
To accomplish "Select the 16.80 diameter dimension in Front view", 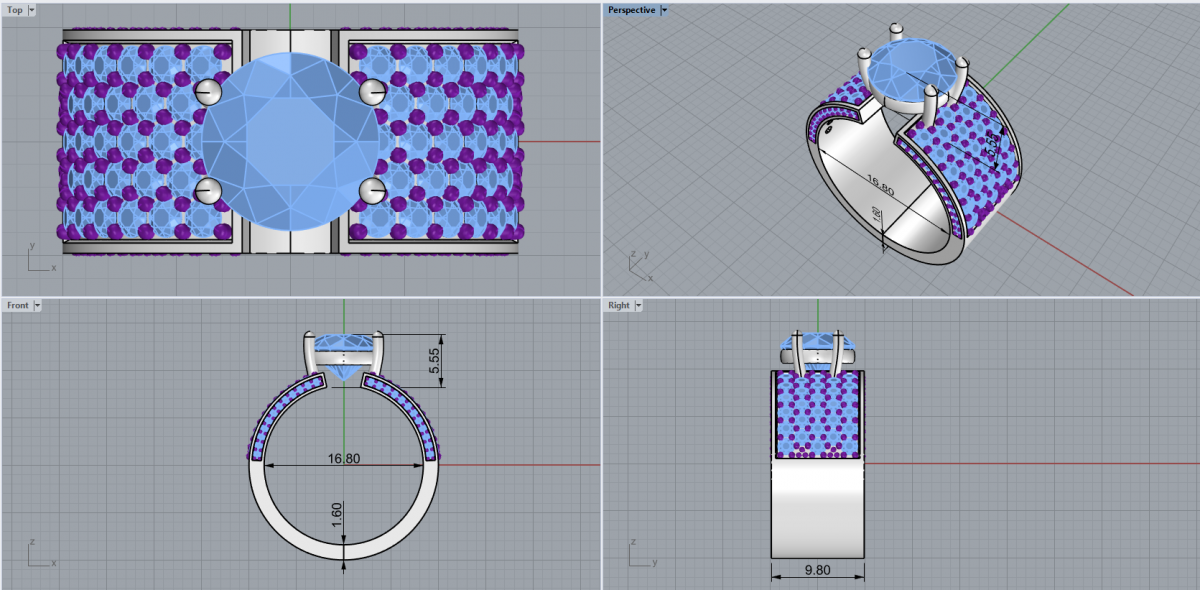I will 344,458.
